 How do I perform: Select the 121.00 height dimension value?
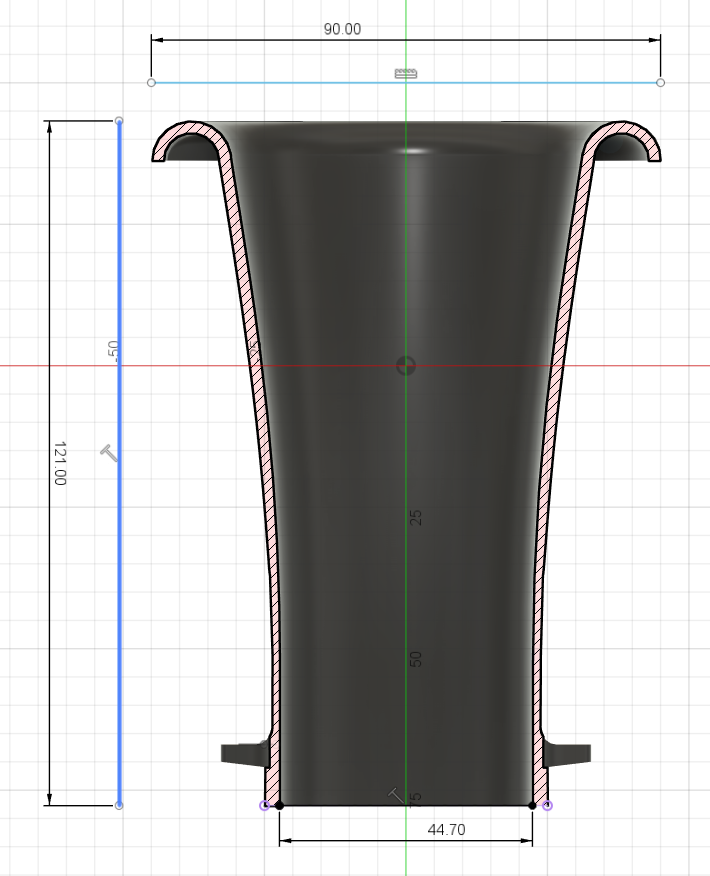point(60,463)
